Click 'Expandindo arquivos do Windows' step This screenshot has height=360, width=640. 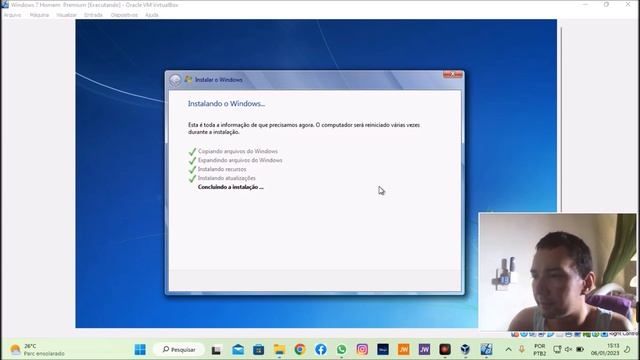click(x=240, y=160)
